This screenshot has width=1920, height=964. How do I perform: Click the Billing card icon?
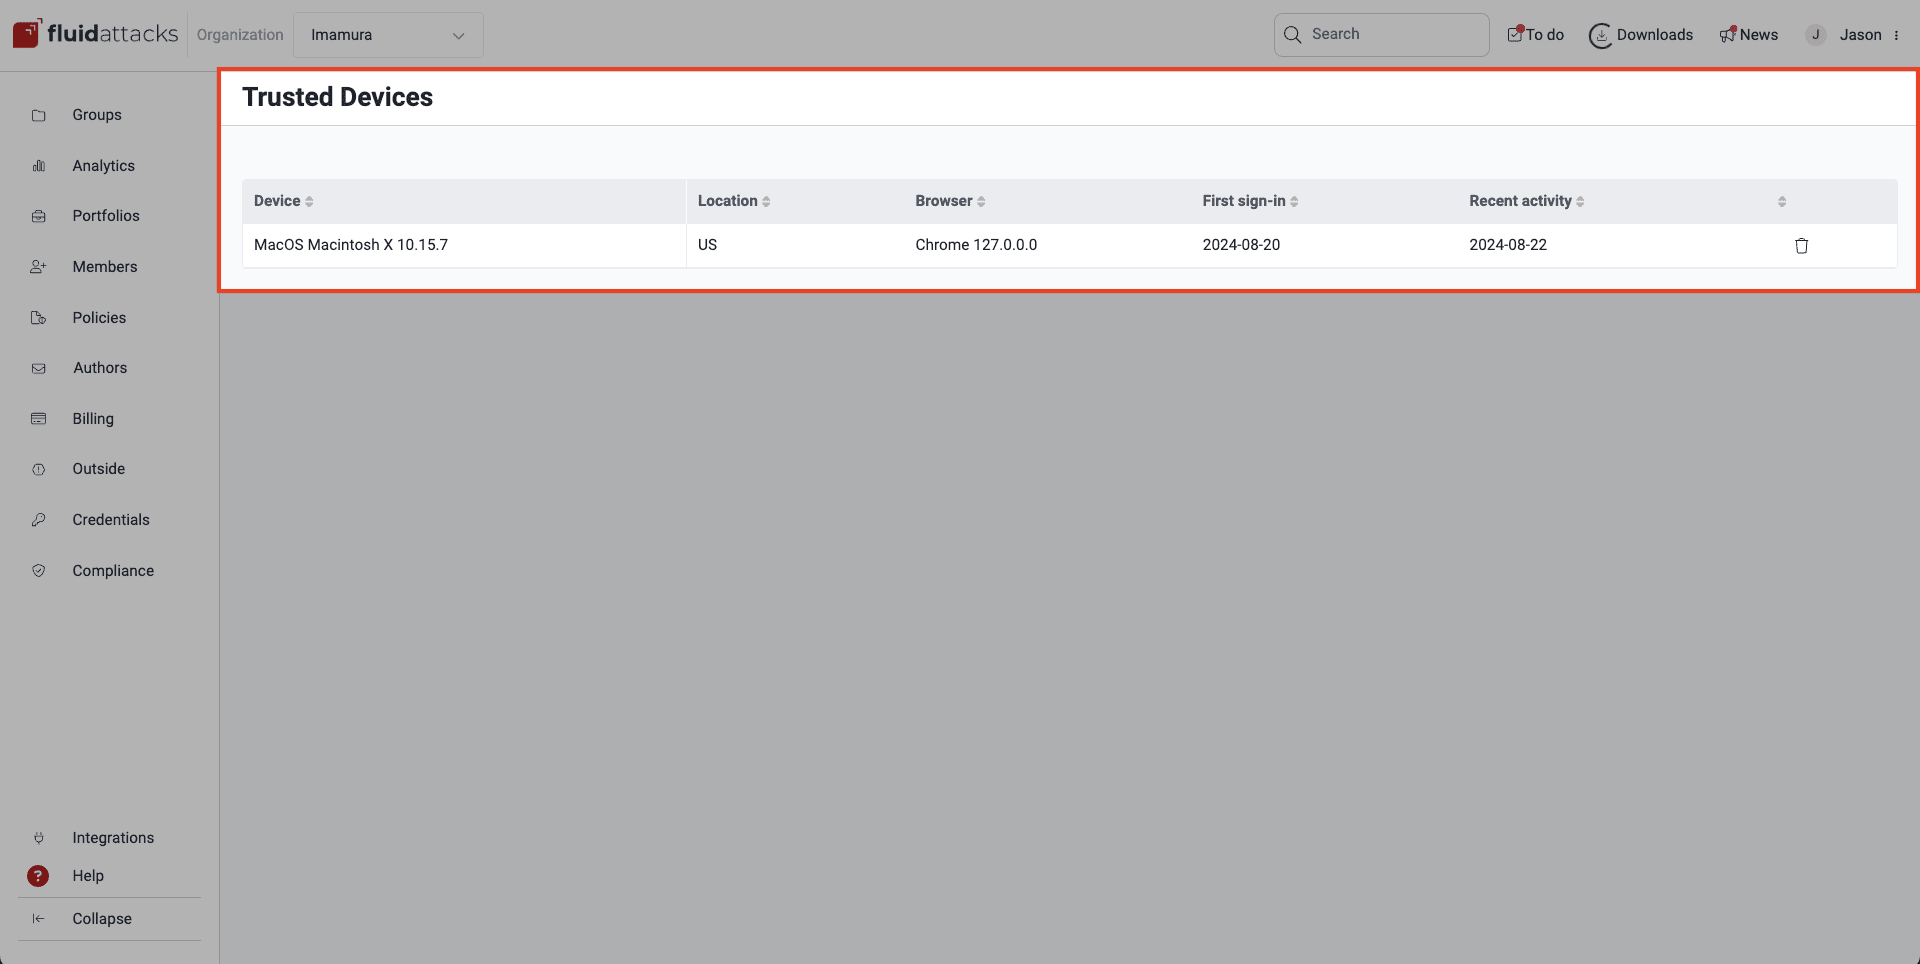point(39,419)
